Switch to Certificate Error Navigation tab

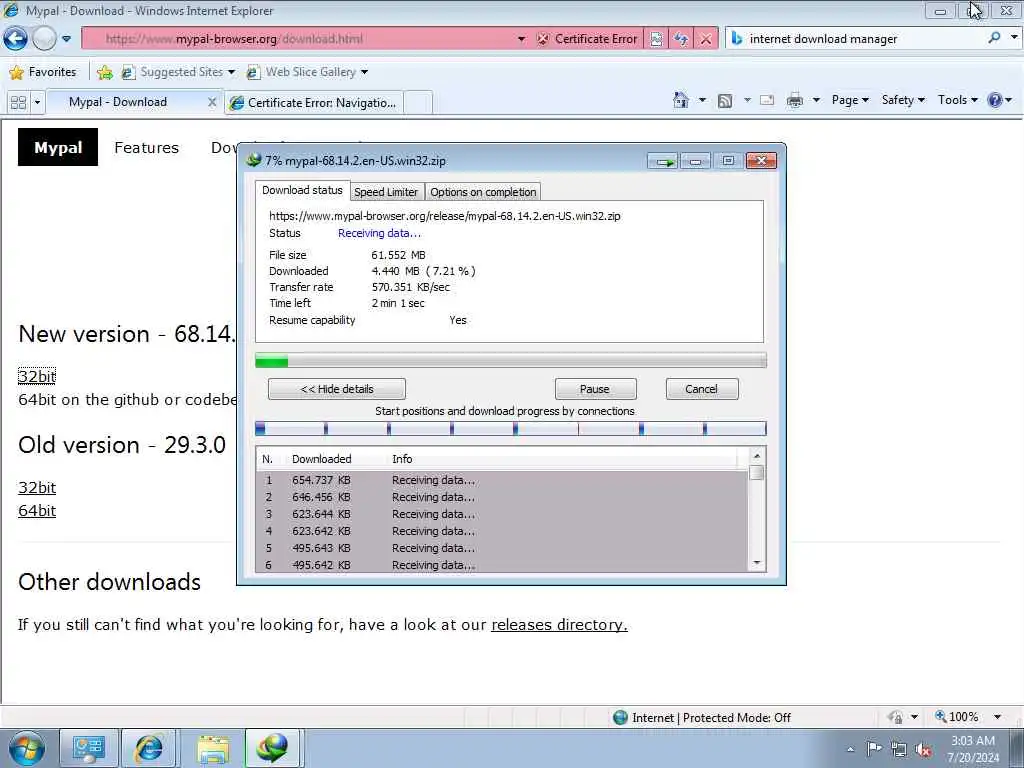click(x=313, y=103)
